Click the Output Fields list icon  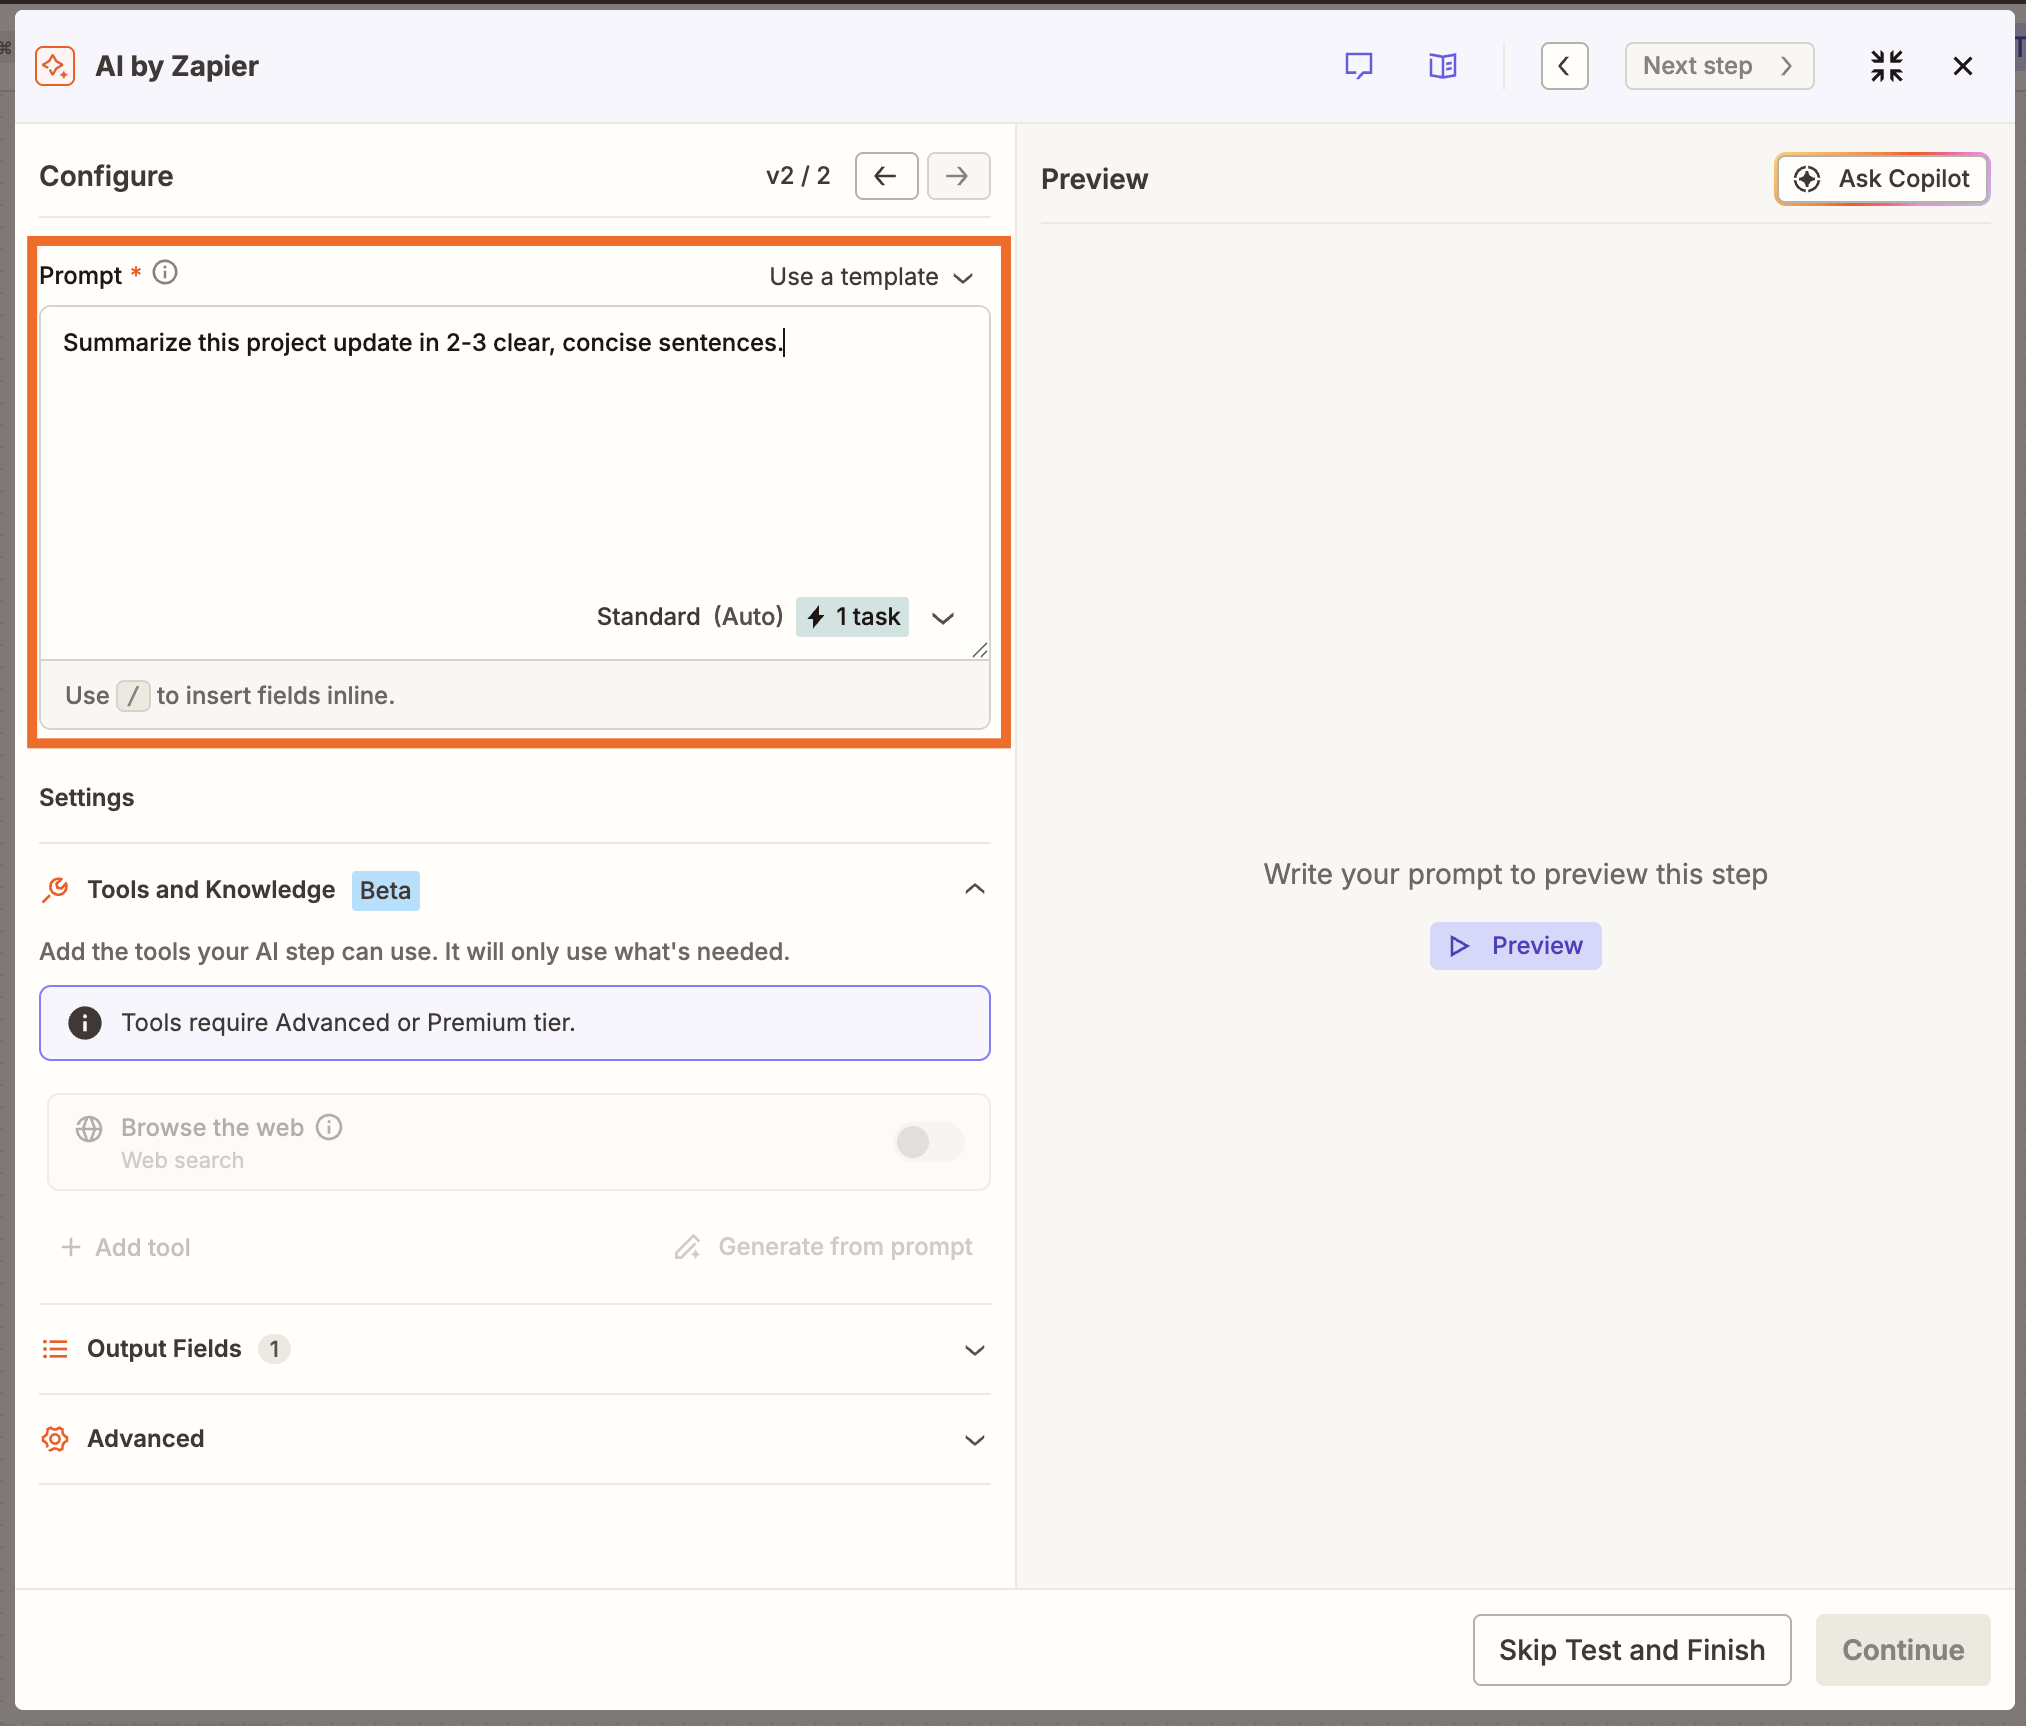(55, 1349)
